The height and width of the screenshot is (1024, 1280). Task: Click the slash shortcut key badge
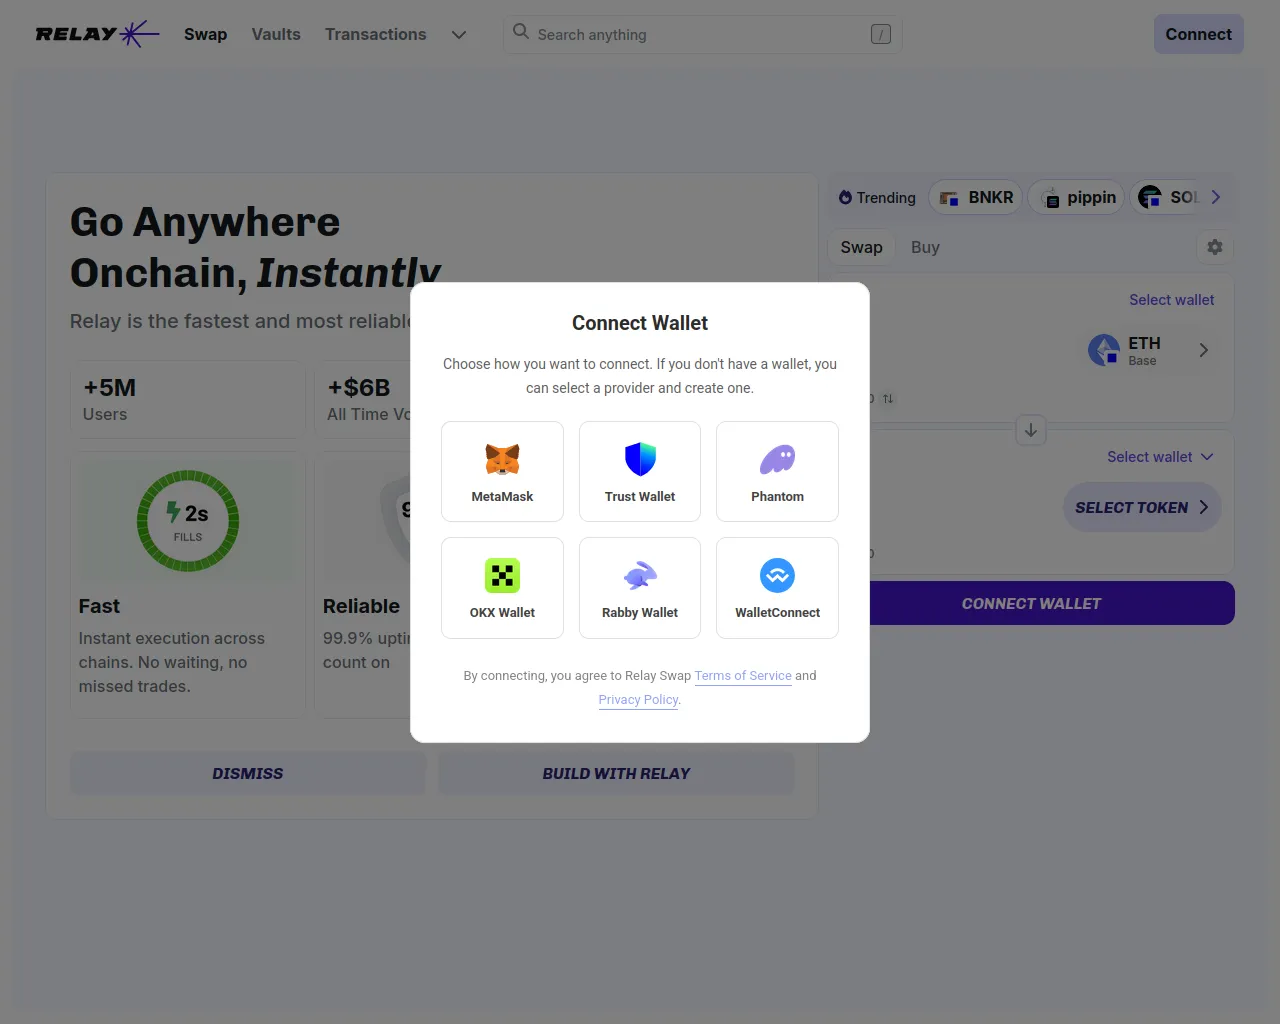tap(881, 34)
